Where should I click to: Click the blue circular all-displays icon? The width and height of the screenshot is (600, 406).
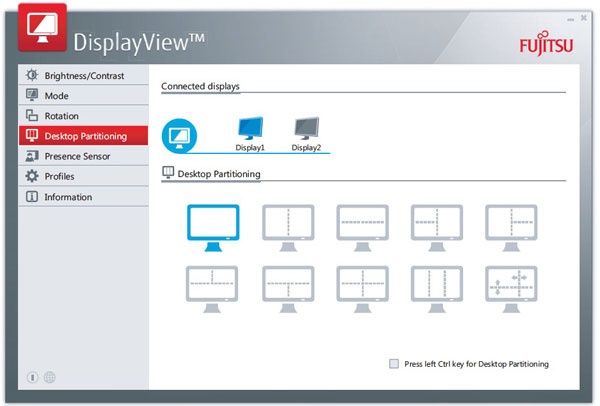[179, 136]
